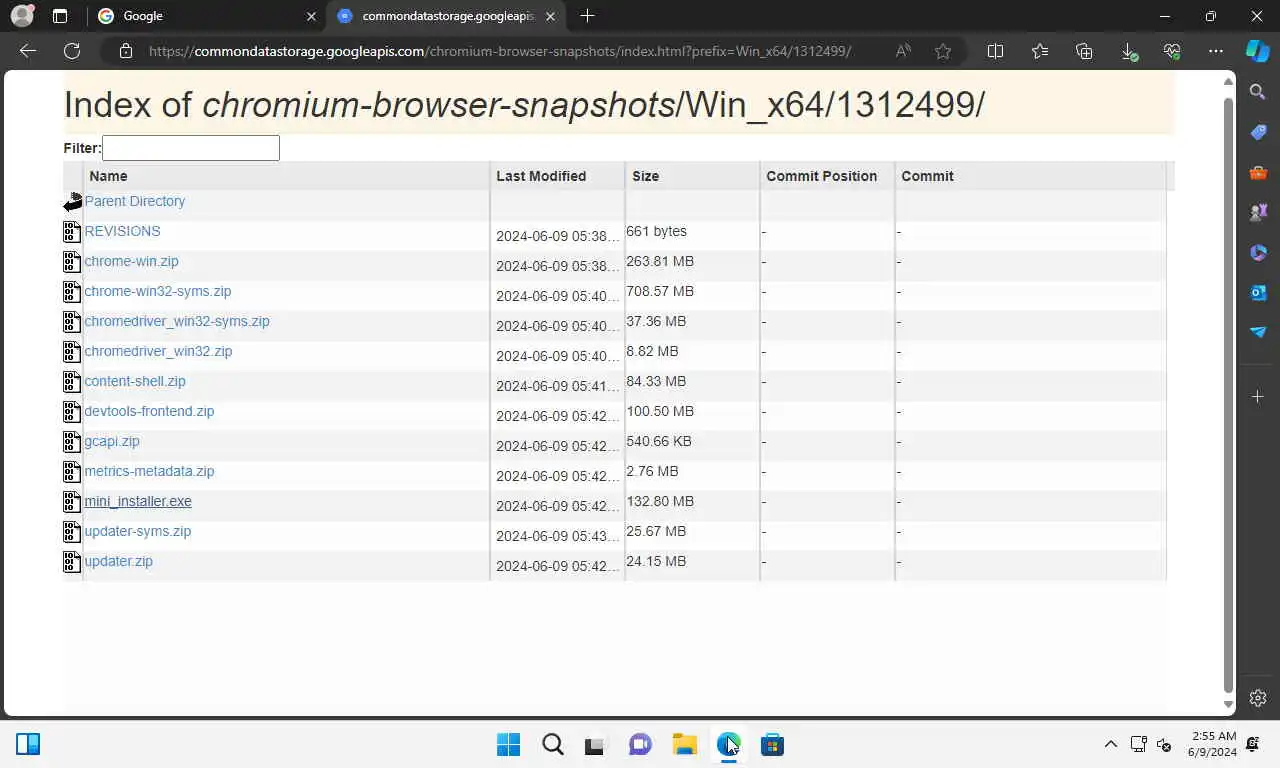Select the 263.81 MB size cell

point(660,261)
